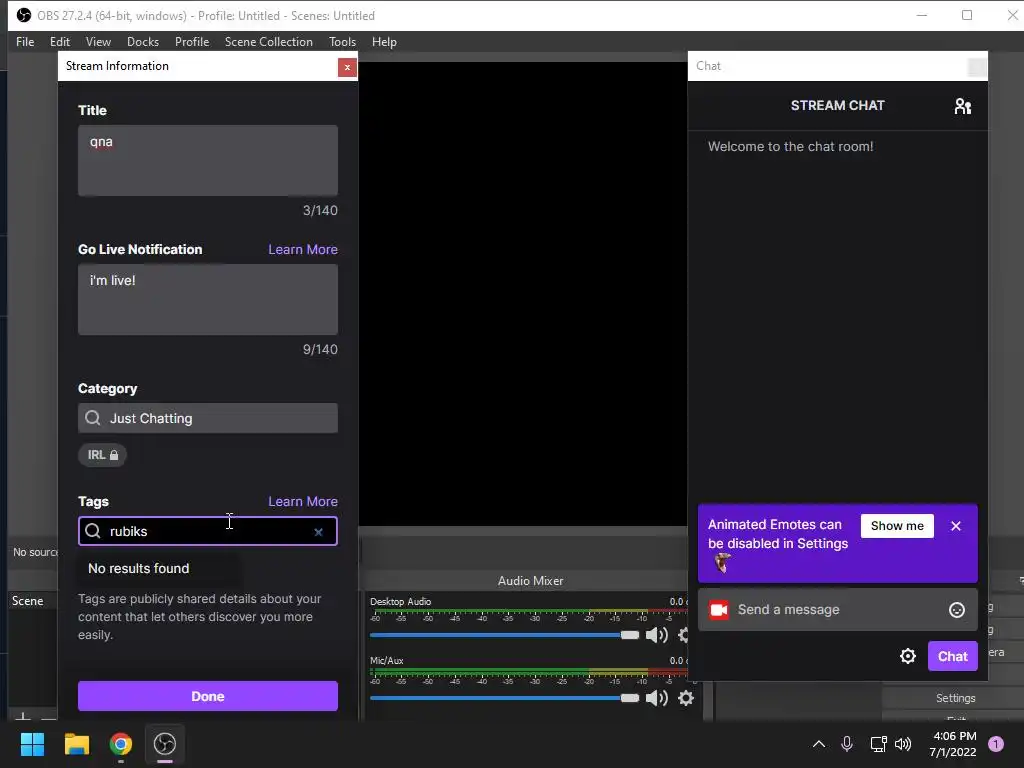
Task: Open the taskbar clock and date
Action: (x=953, y=744)
